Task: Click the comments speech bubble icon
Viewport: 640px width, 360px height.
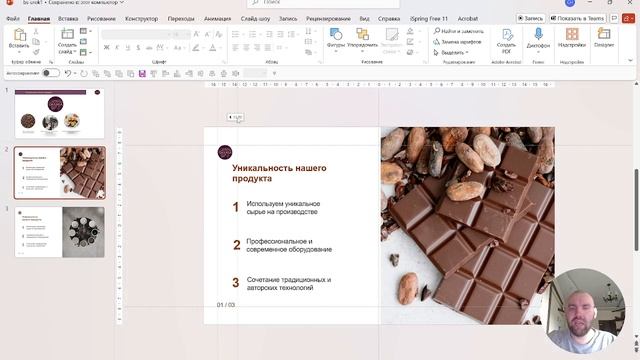Action: pos(614,18)
